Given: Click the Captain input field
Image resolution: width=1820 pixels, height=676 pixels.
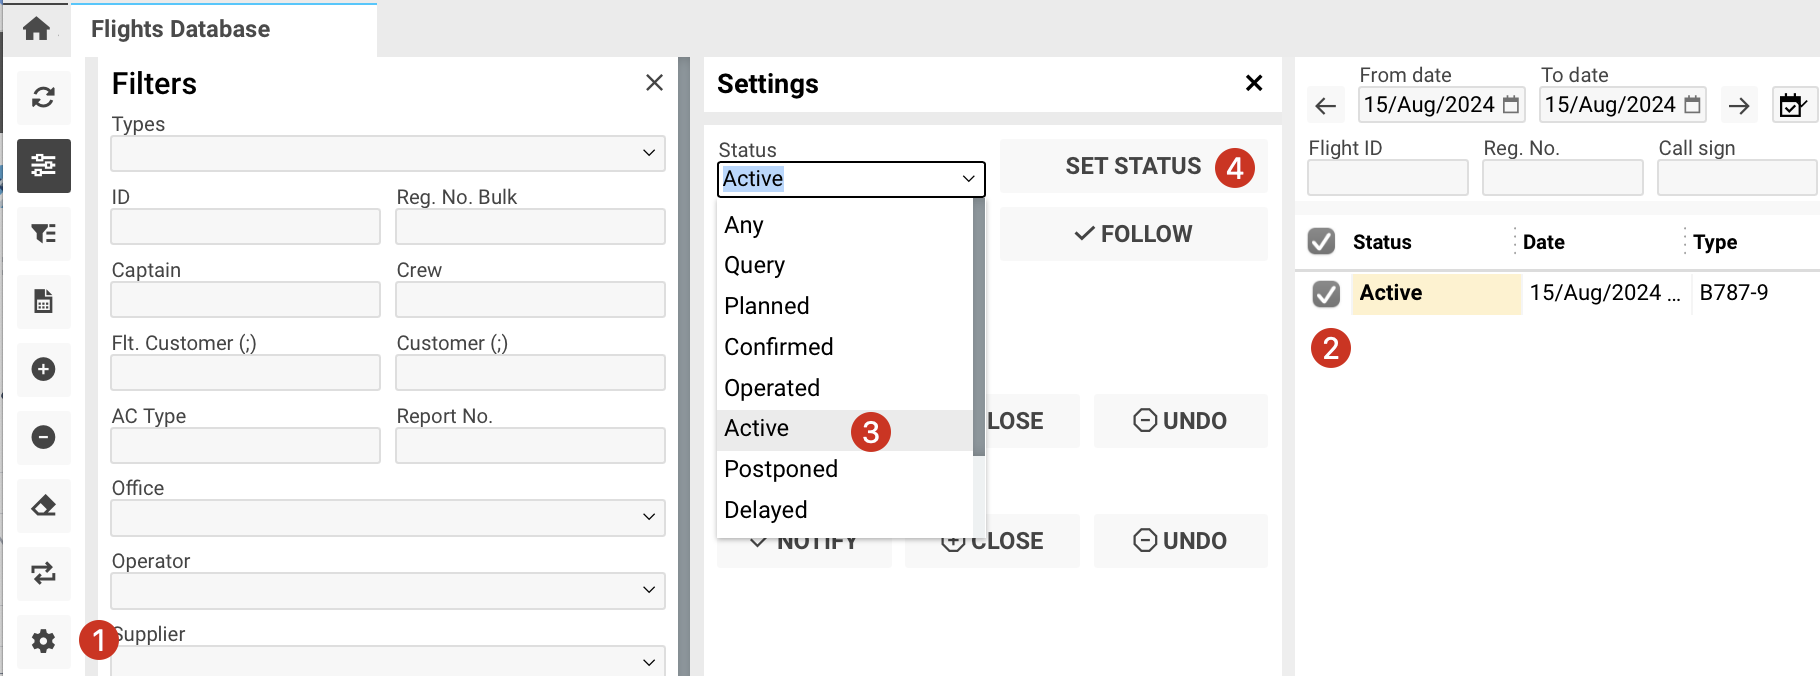Looking at the screenshot, I should pyautogui.click(x=245, y=299).
